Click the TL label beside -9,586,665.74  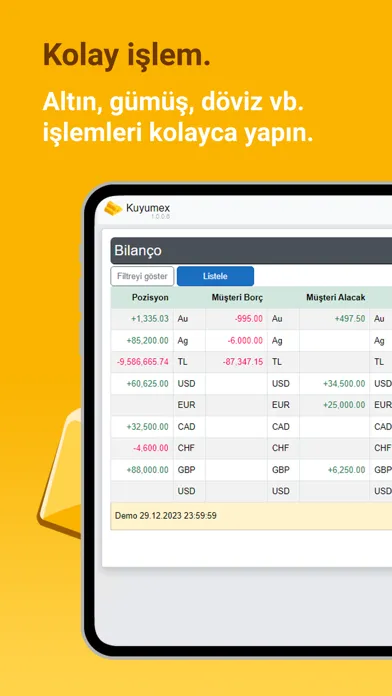pyautogui.click(x=182, y=362)
